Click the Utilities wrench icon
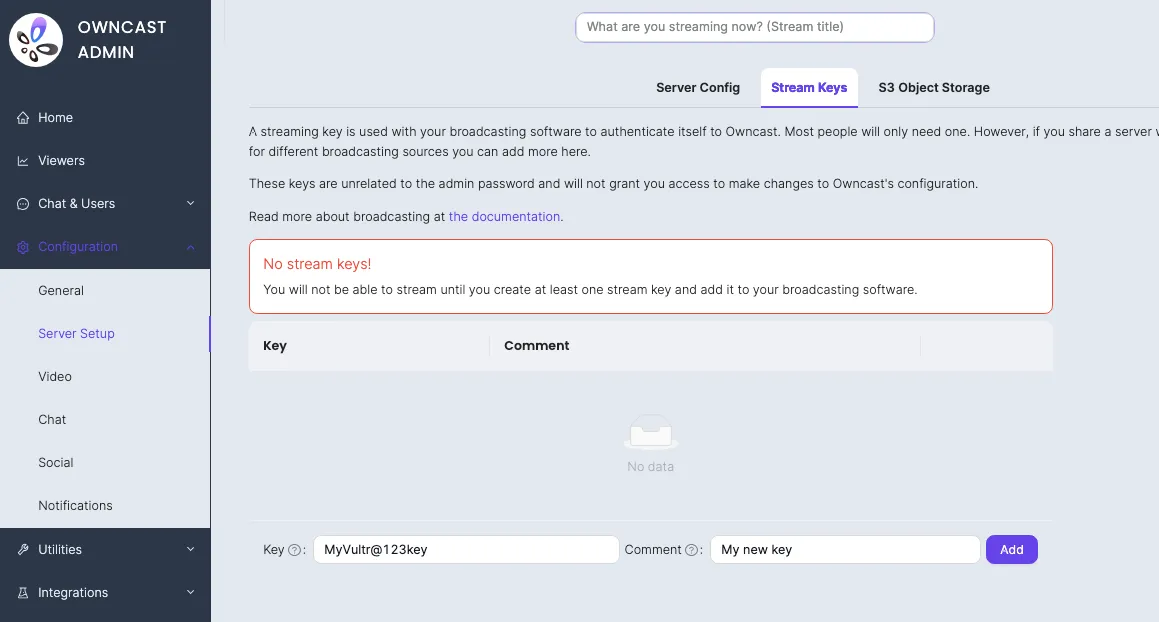The height and width of the screenshot is (622, 1159). [23, 550]
